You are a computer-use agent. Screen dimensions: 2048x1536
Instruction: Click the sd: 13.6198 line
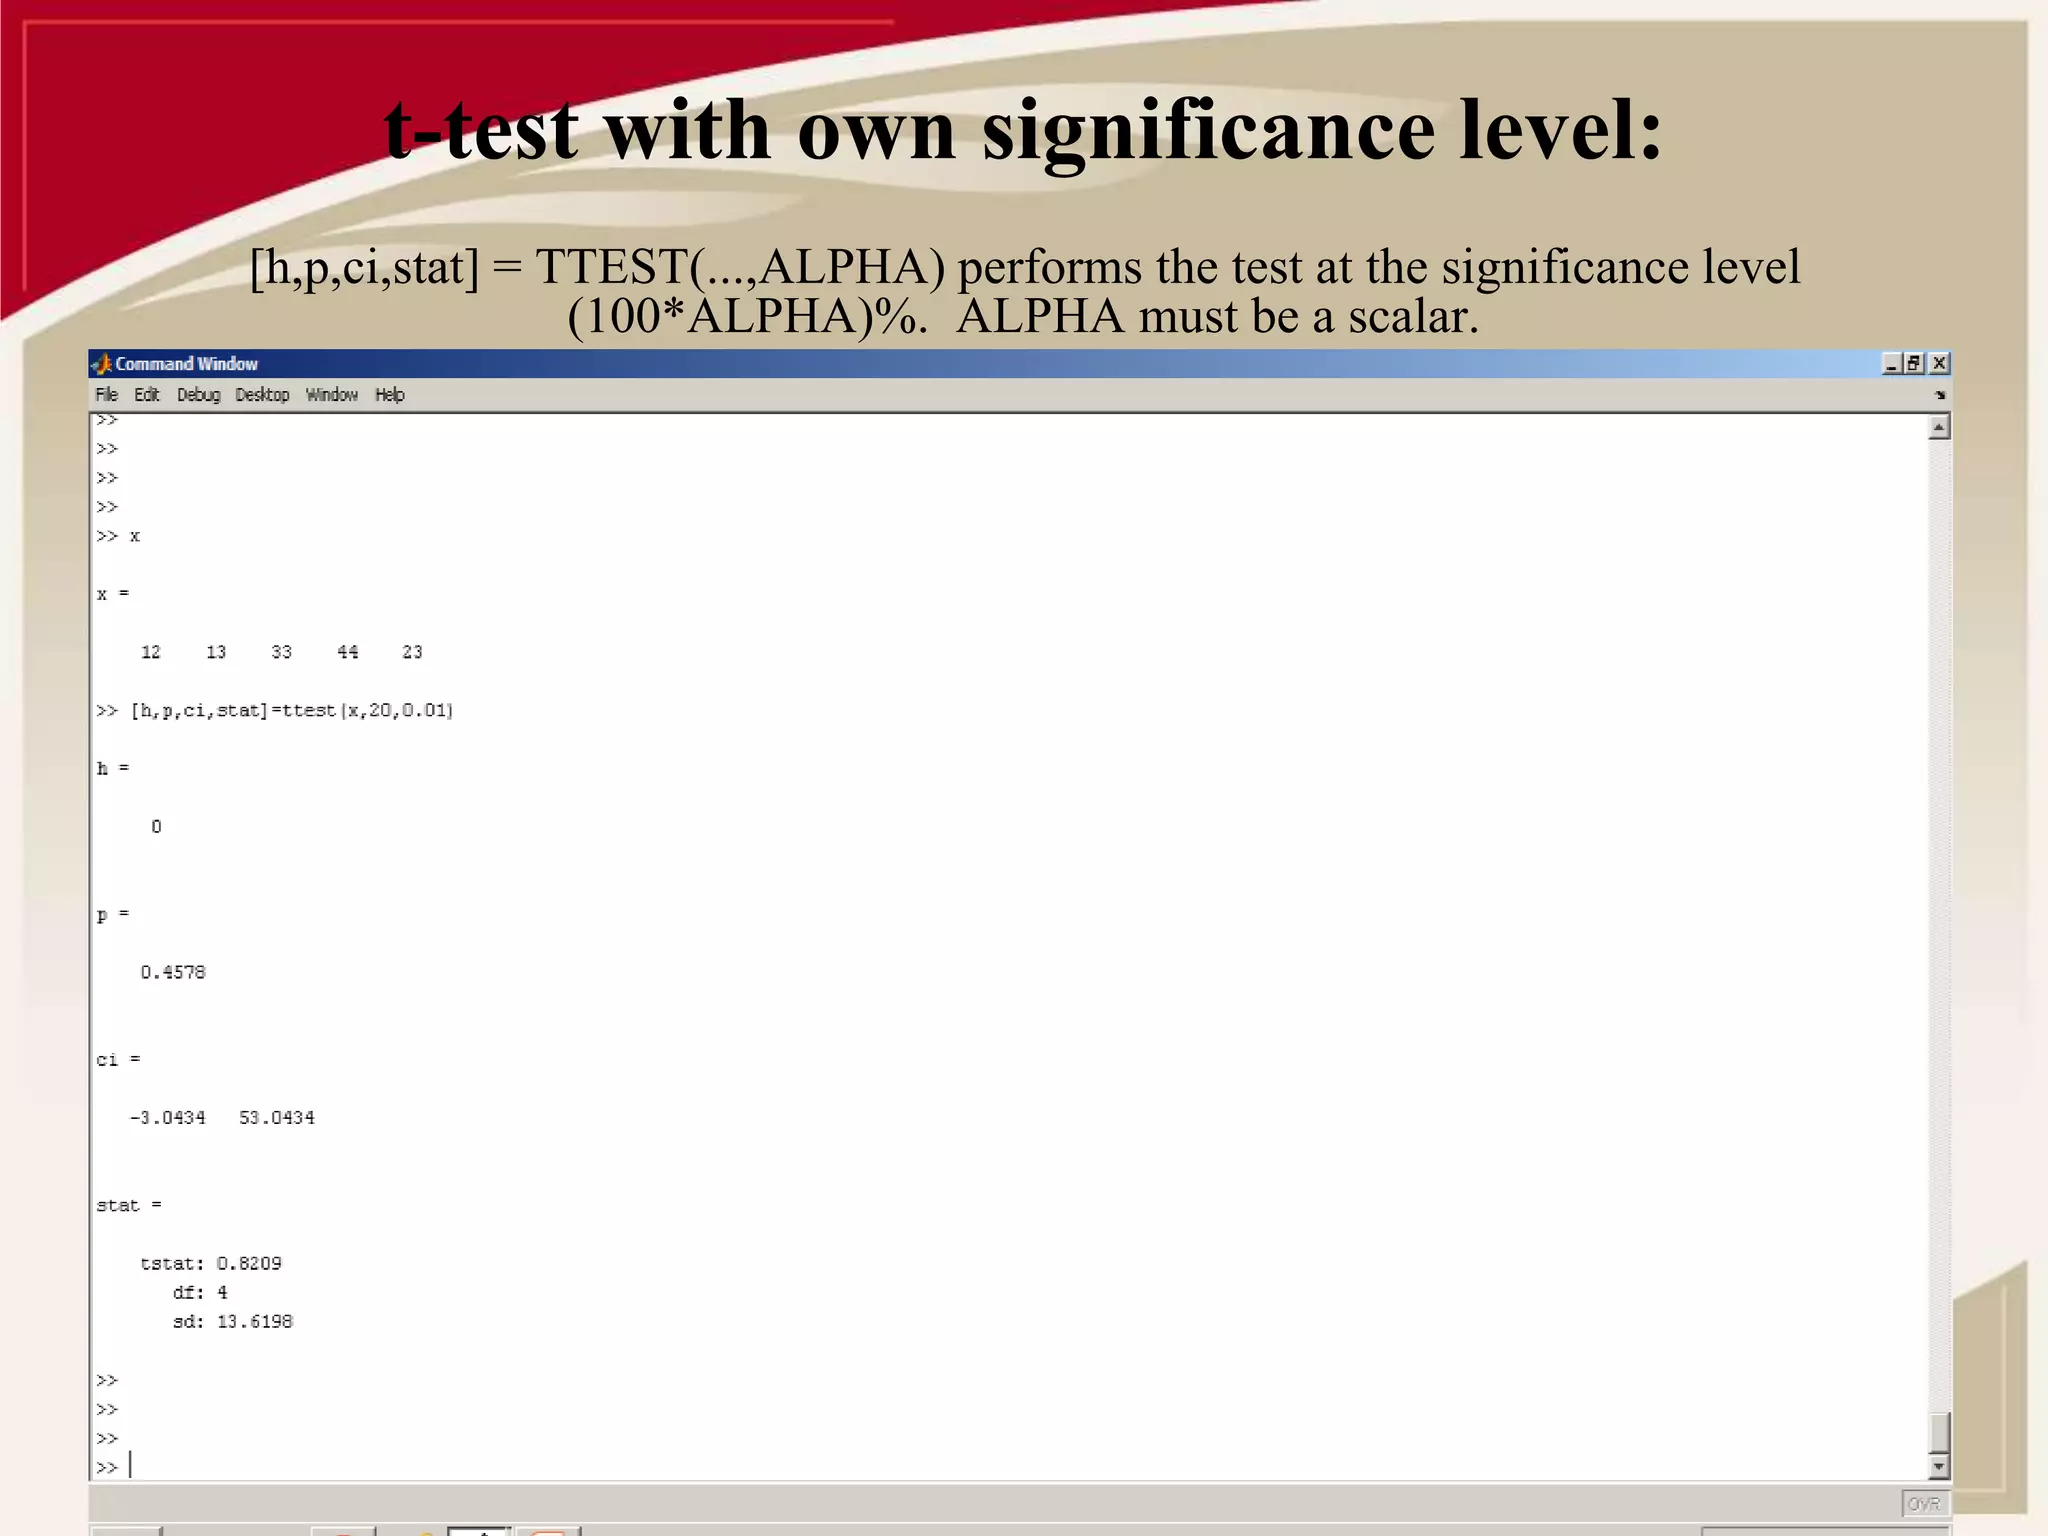point(232,1322)
